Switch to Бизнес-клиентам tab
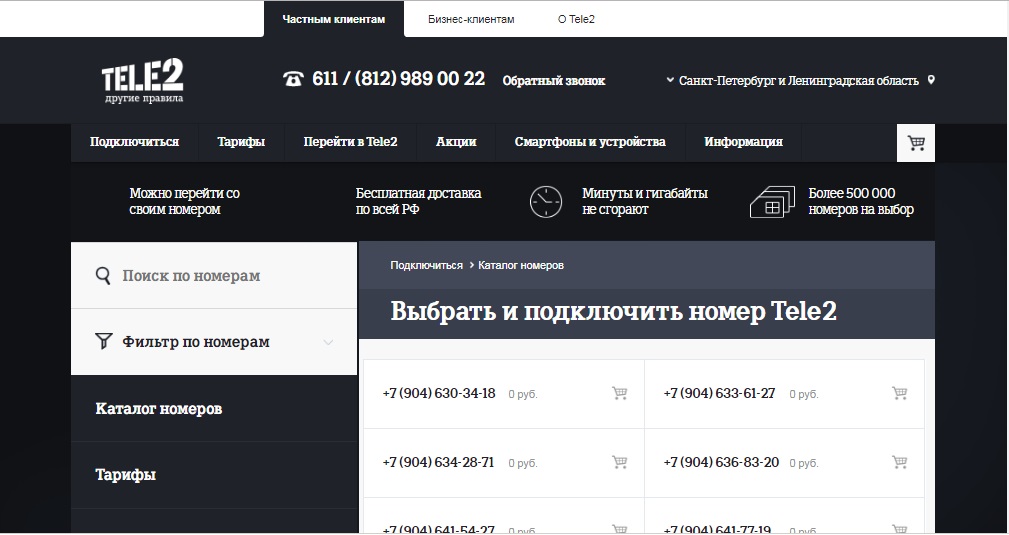This screenshot has height=535, width=1009. pyautogui.click(x=471, y=19)
